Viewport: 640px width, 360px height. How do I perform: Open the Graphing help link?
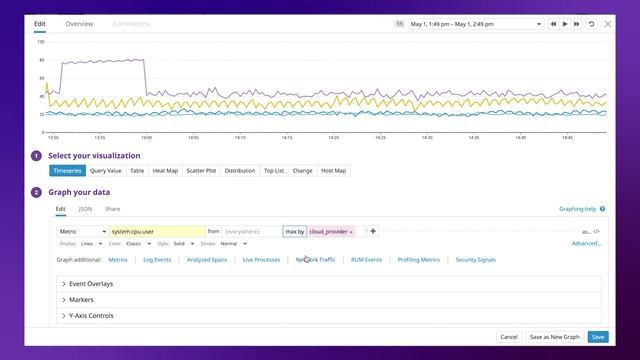578,209
